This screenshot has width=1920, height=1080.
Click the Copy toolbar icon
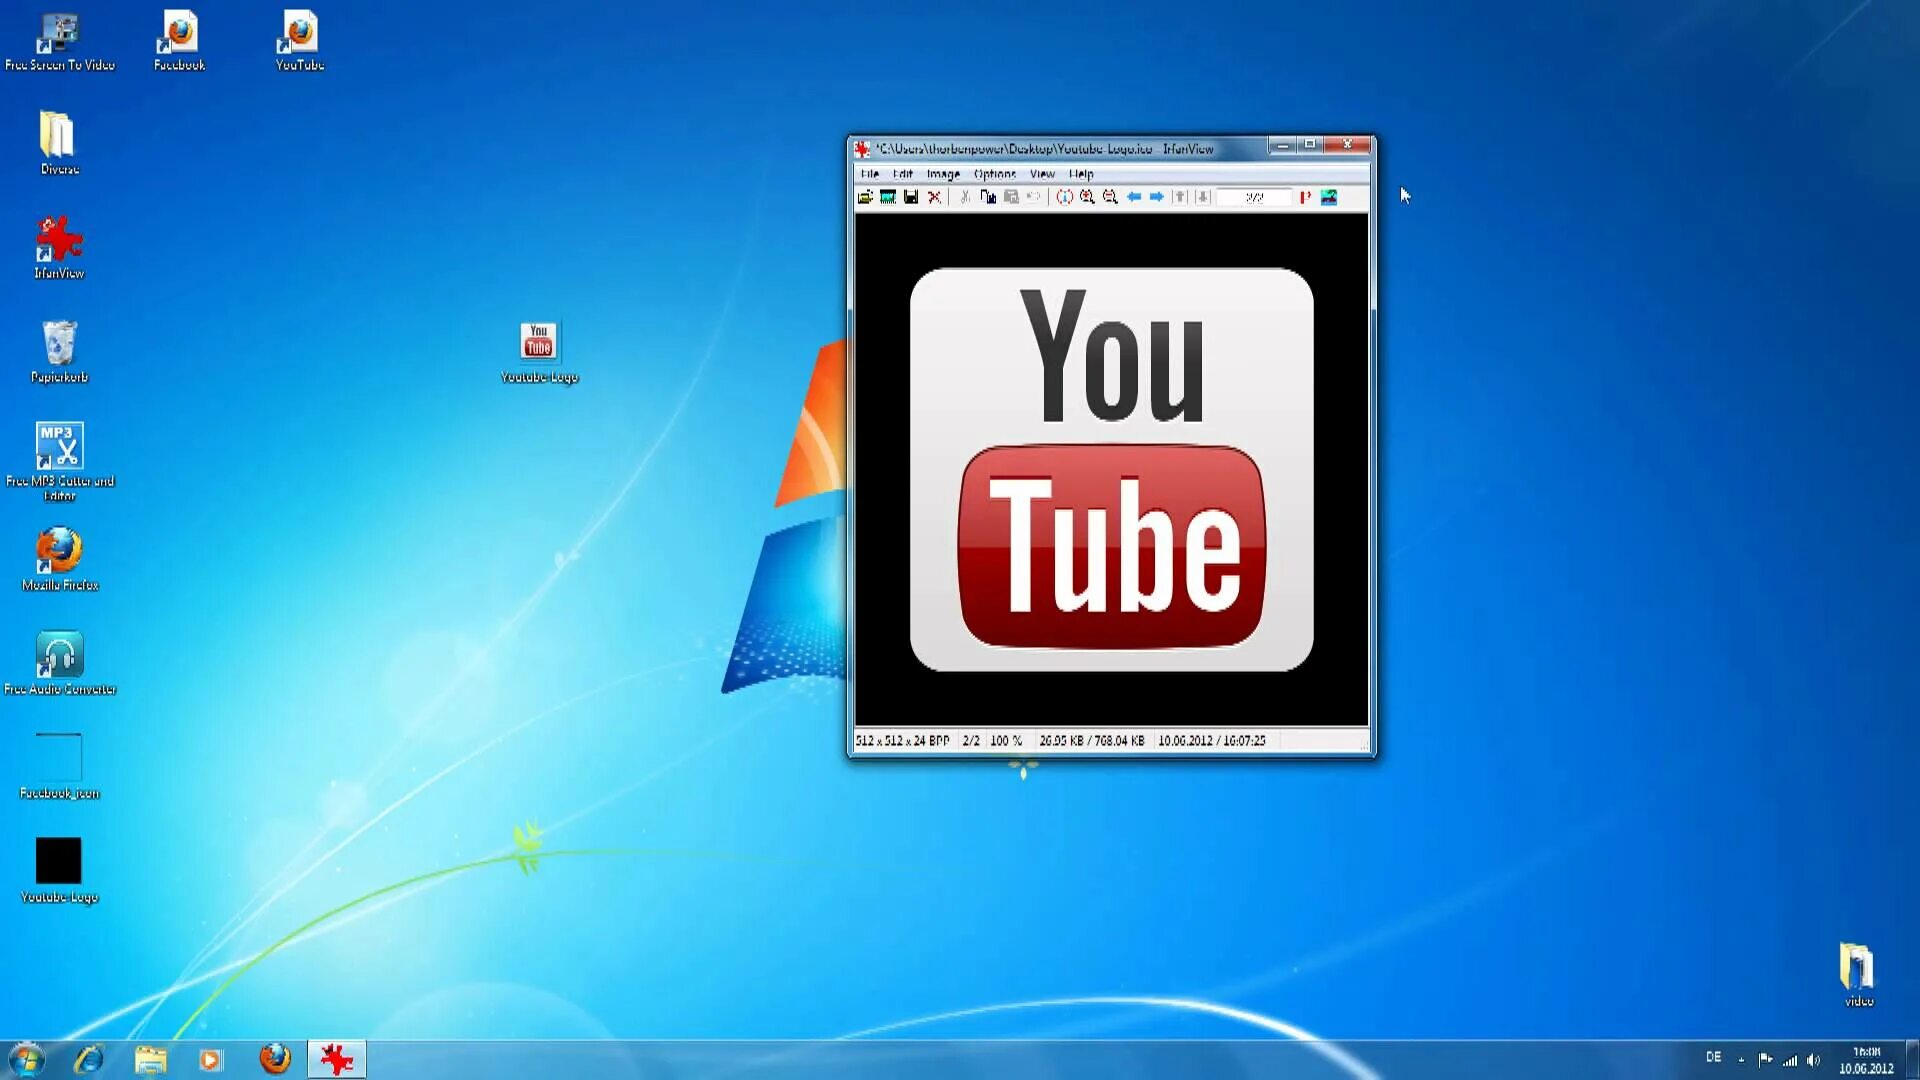[x=988, y=197]
